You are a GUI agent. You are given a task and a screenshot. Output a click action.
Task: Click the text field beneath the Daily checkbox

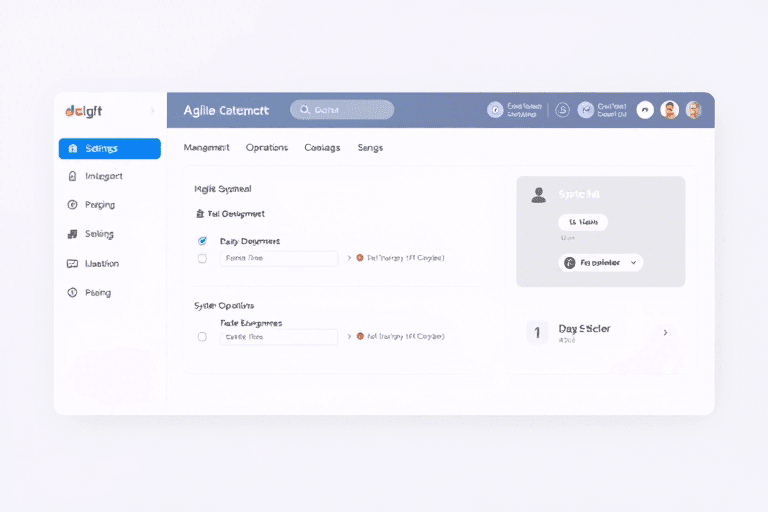(x=278, y=258)
